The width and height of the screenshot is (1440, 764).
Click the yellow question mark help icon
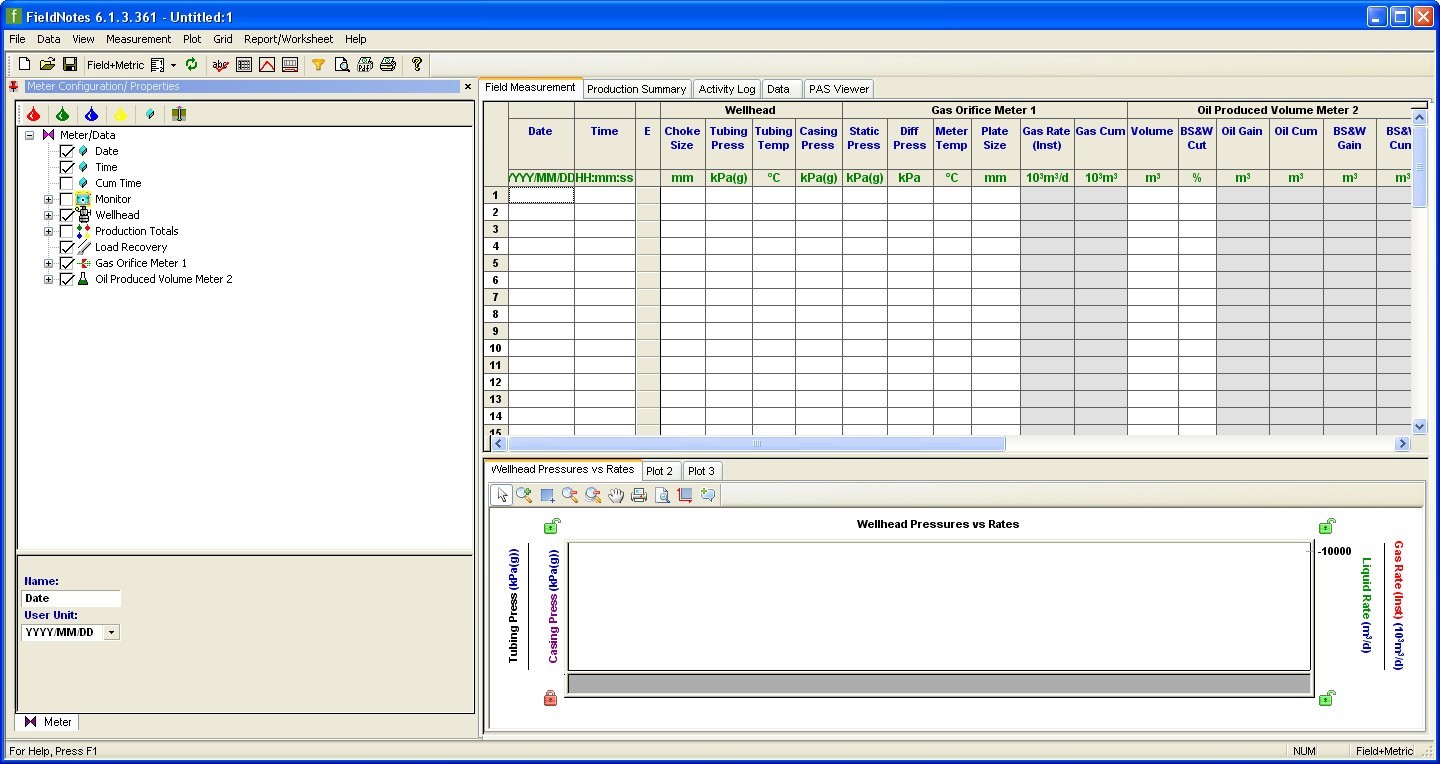417,64
